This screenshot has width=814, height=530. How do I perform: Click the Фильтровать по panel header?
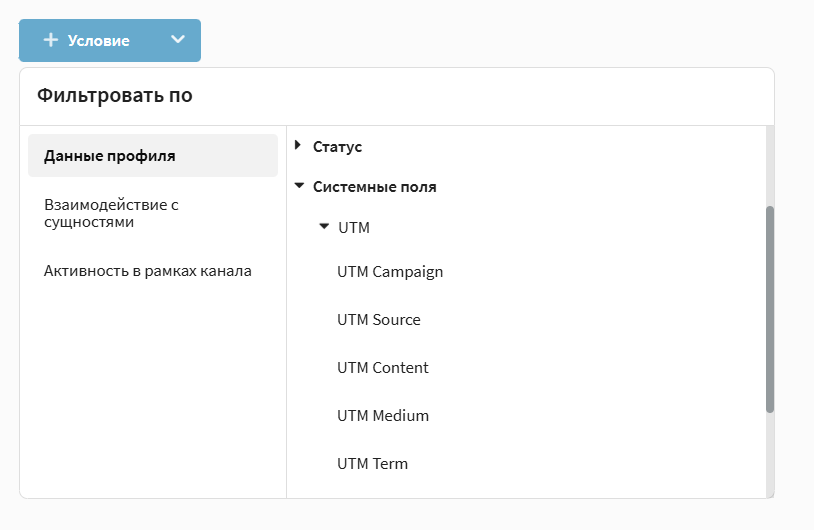114,96
